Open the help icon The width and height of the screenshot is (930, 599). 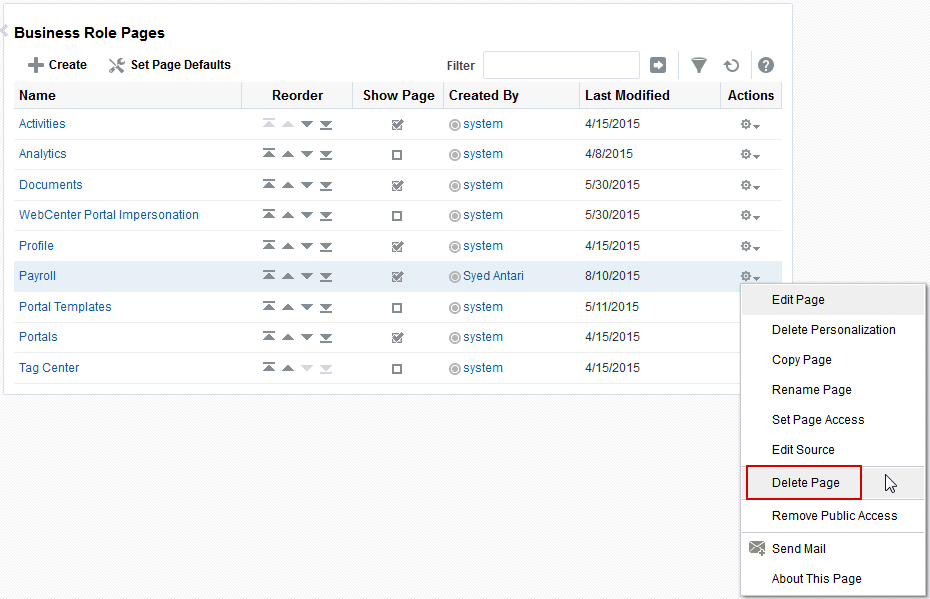coord(765,64)
